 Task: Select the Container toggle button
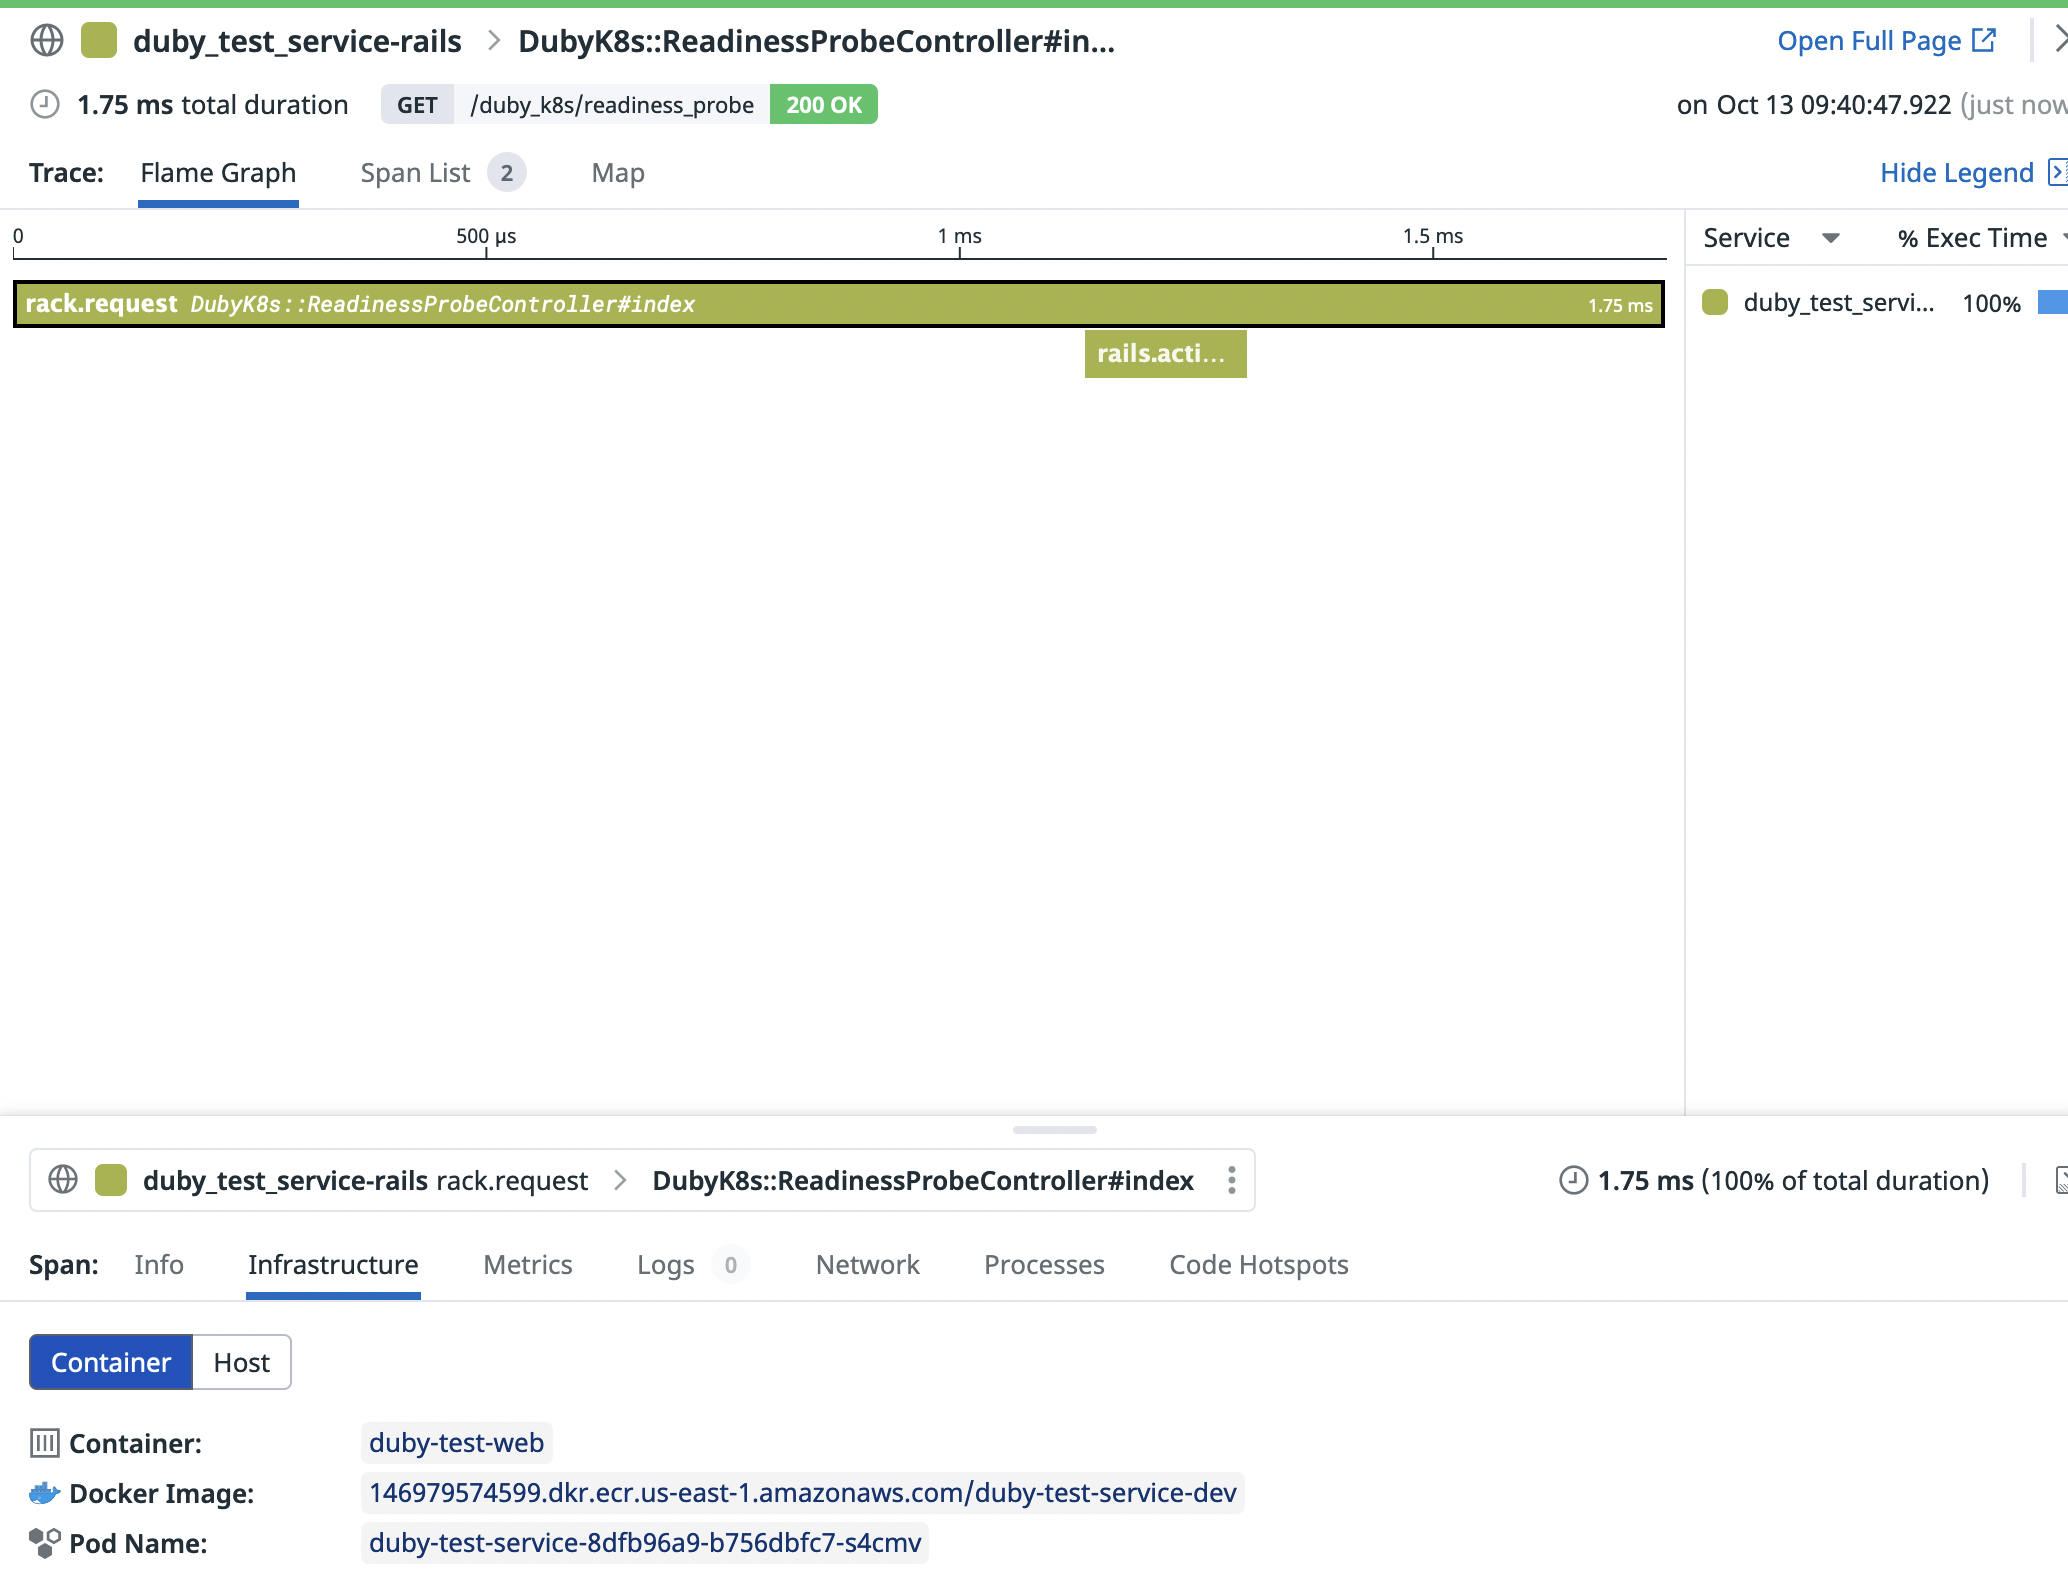point(111,1362)
